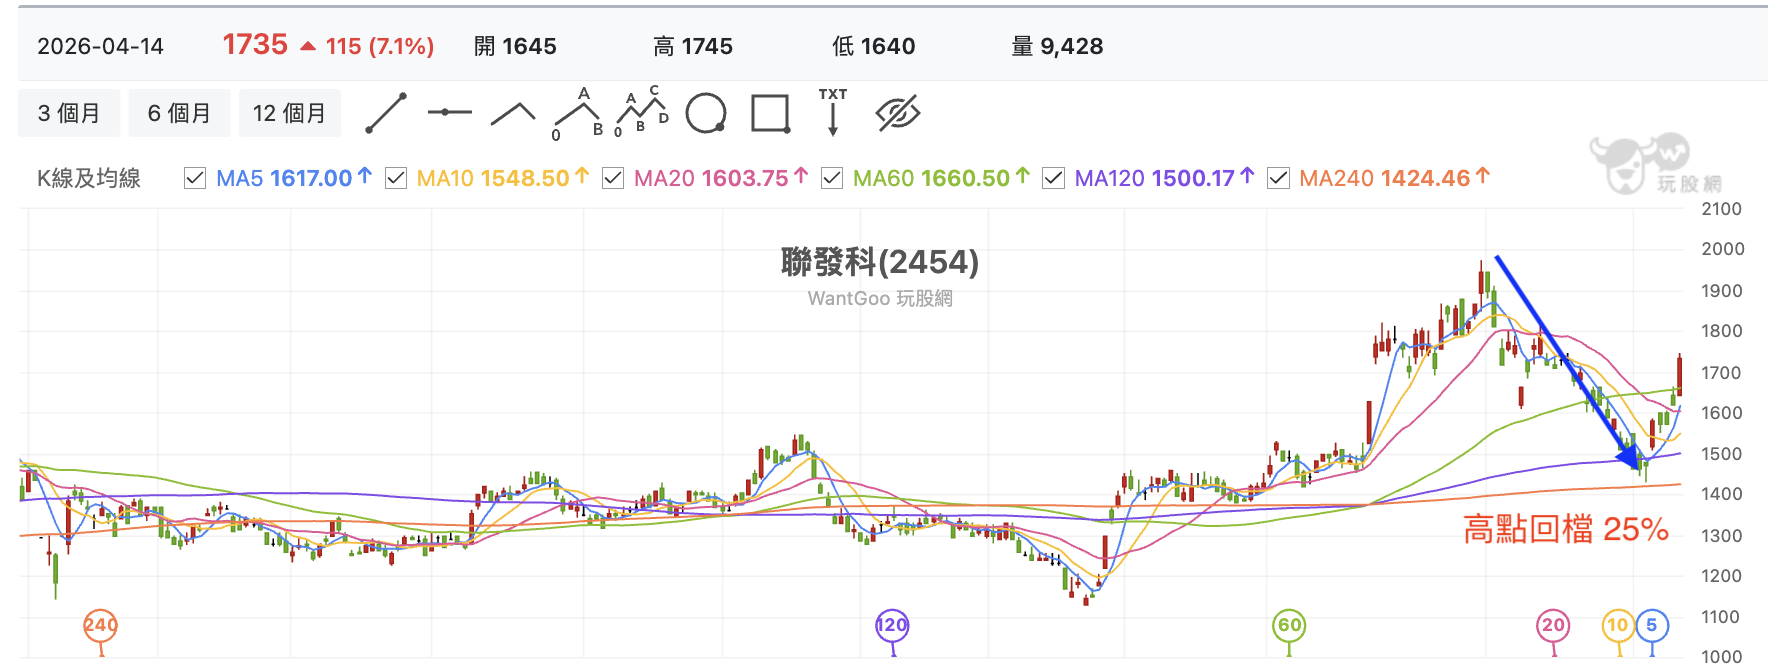Select the trend line drawing tool
This screenshot has width=1768, height=666.
tap(386, 113)
